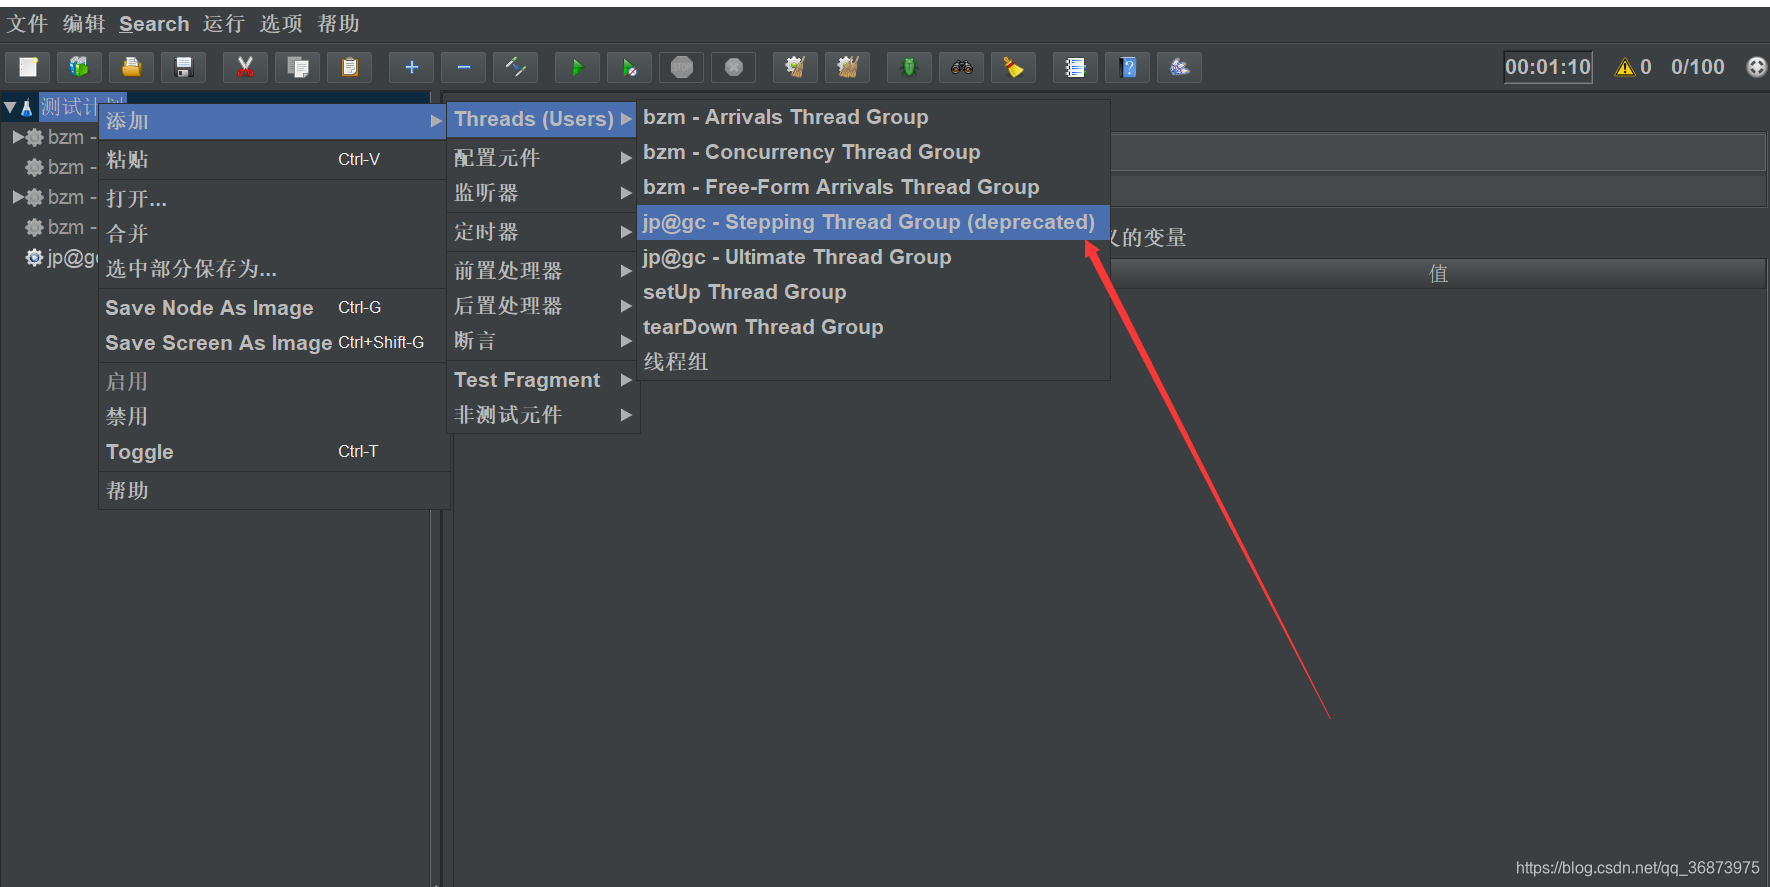Click the Shutdown test icon
This screenshot has height=887, width=1770.
click(734, 67)
